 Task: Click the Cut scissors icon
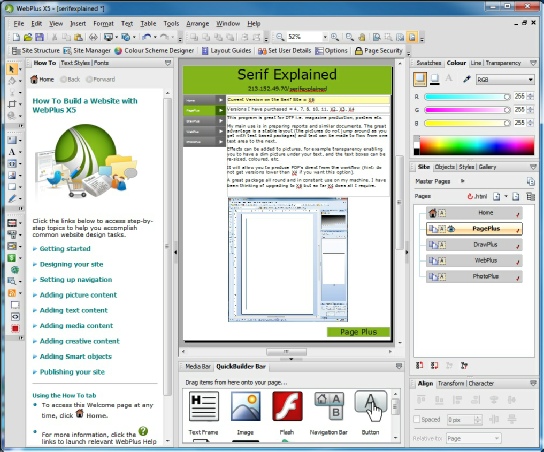[54, 37]
